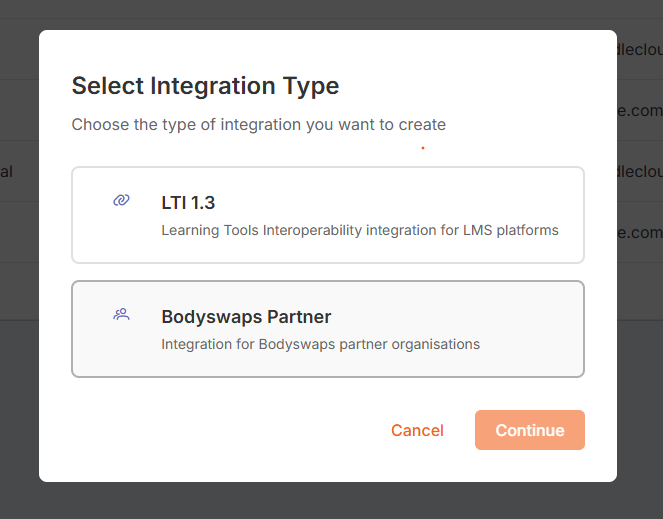Click the Learning Tools Interoperability description text

coord(359,230)
